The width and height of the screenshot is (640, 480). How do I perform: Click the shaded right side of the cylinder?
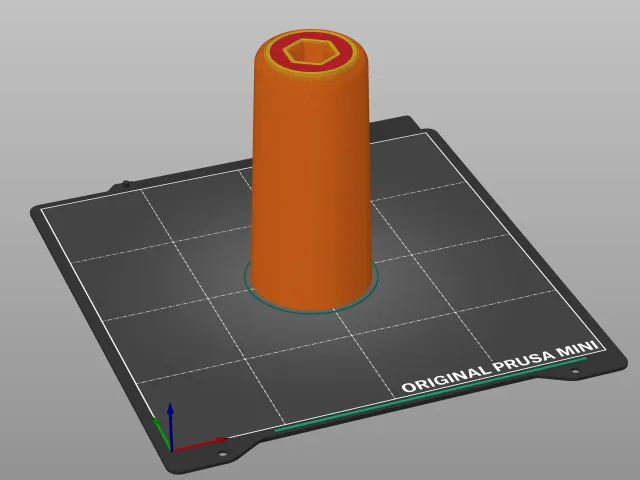359,180
